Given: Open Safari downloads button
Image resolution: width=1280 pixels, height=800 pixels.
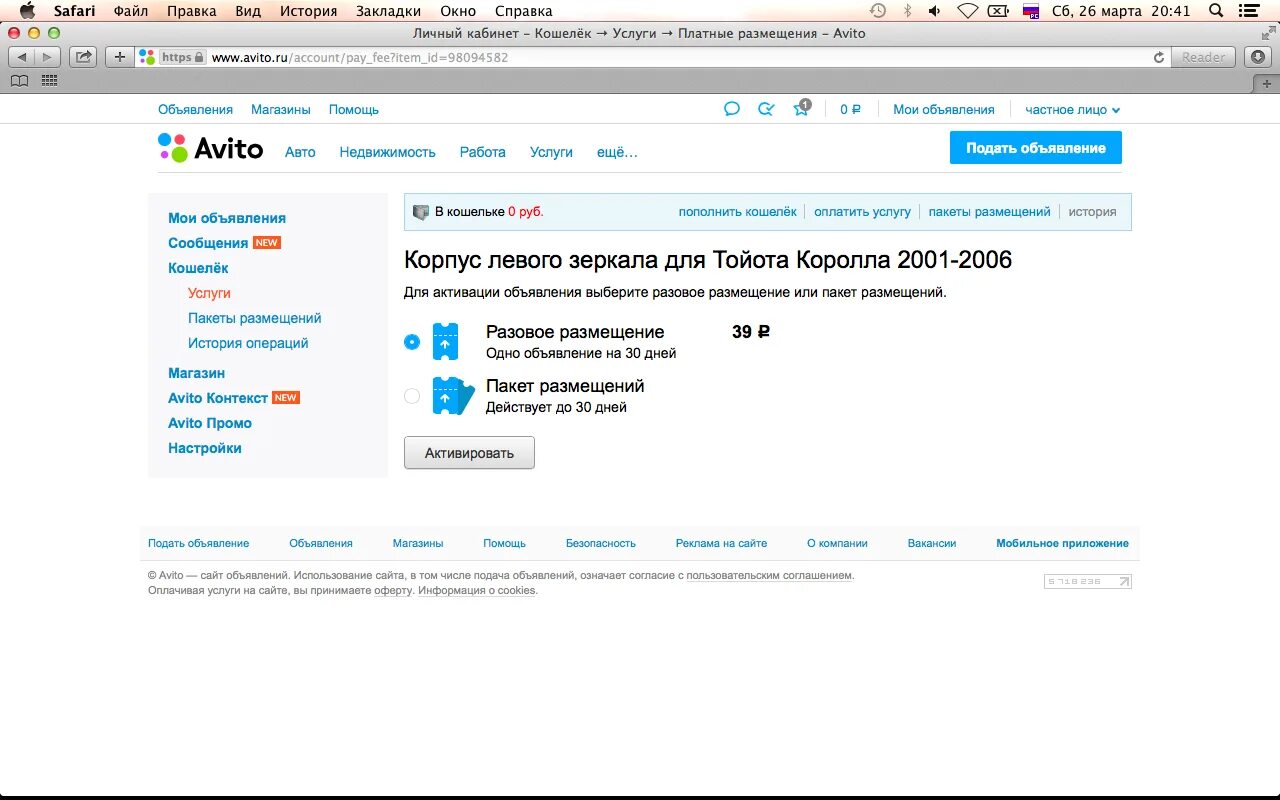Looking at the screenshot, I should (1258, 57).
